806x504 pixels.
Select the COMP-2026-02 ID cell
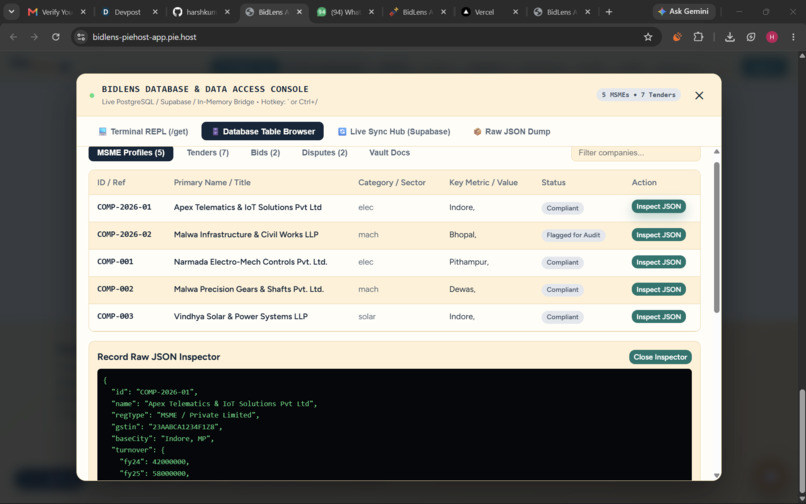[124, 235]
